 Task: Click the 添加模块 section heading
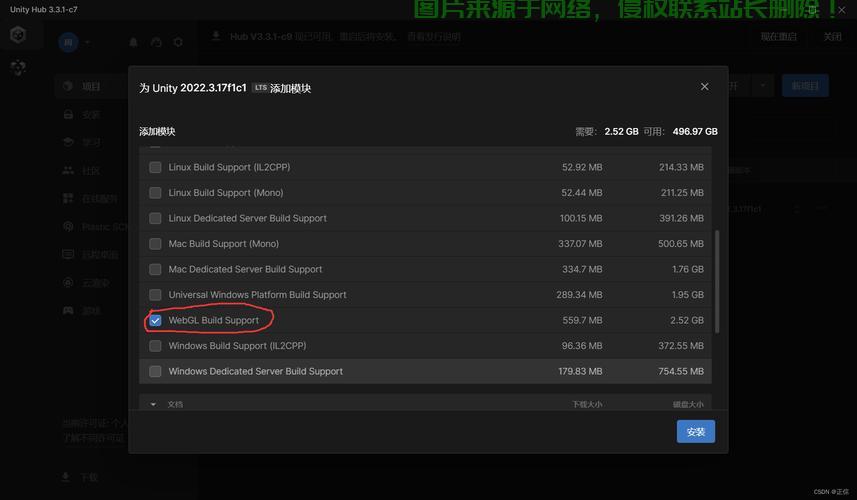pos(157,131)
